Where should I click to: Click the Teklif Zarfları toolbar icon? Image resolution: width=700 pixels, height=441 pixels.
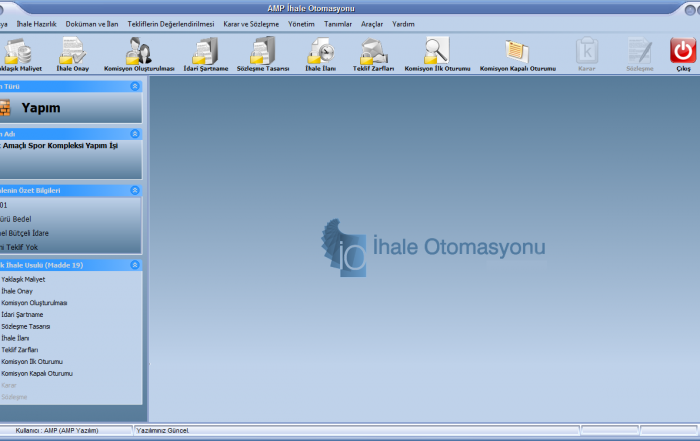(374, 51)
